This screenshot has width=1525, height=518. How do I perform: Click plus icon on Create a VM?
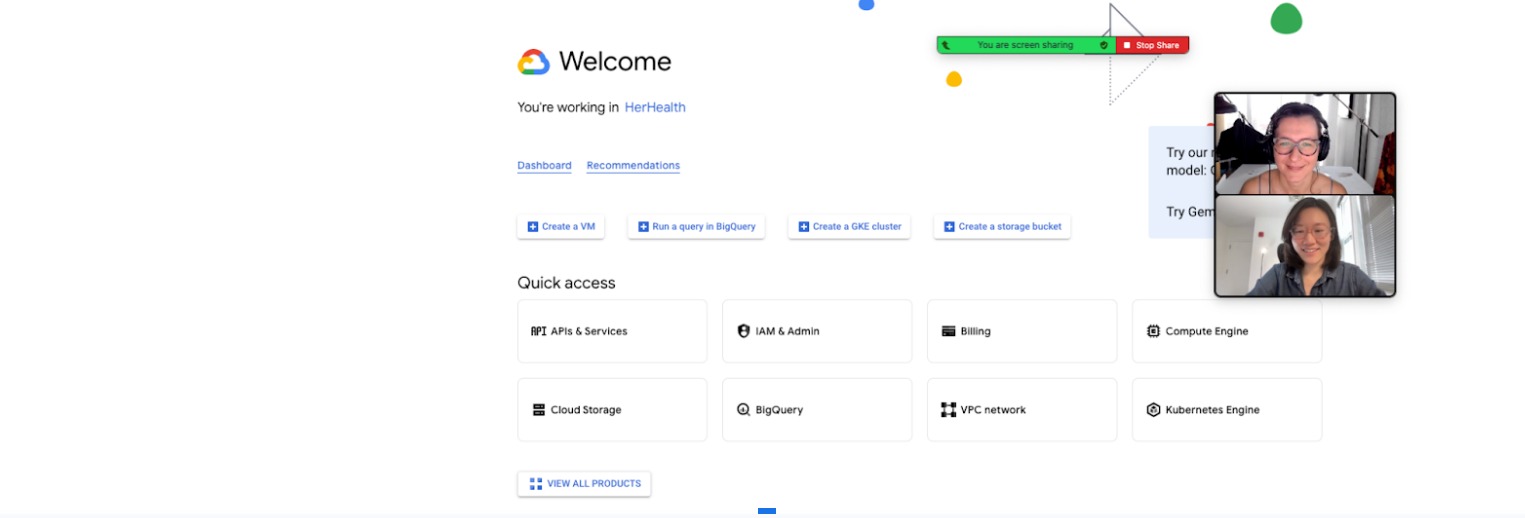[533, 227]
